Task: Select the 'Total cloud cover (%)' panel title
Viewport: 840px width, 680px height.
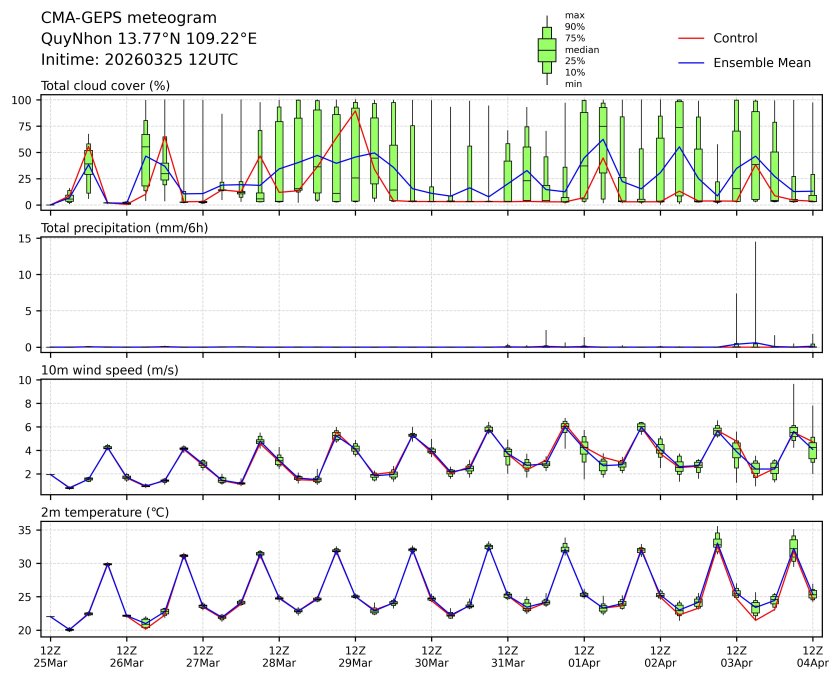Action: click(x=105, y=86)
